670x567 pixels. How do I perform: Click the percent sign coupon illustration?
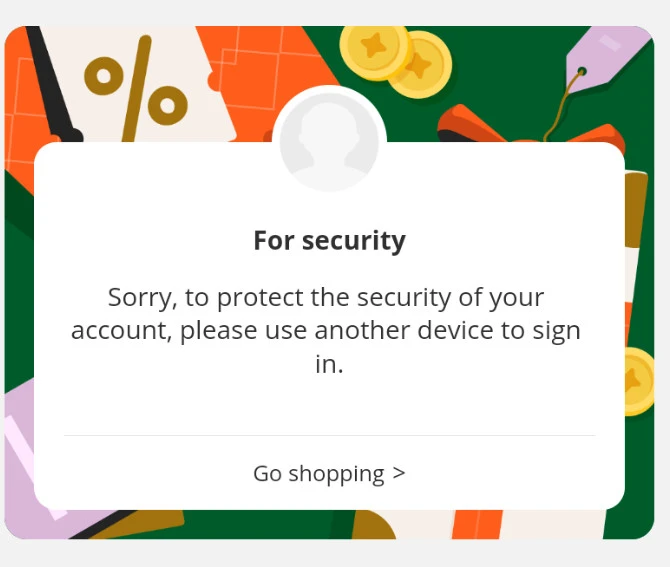(136, 89)
